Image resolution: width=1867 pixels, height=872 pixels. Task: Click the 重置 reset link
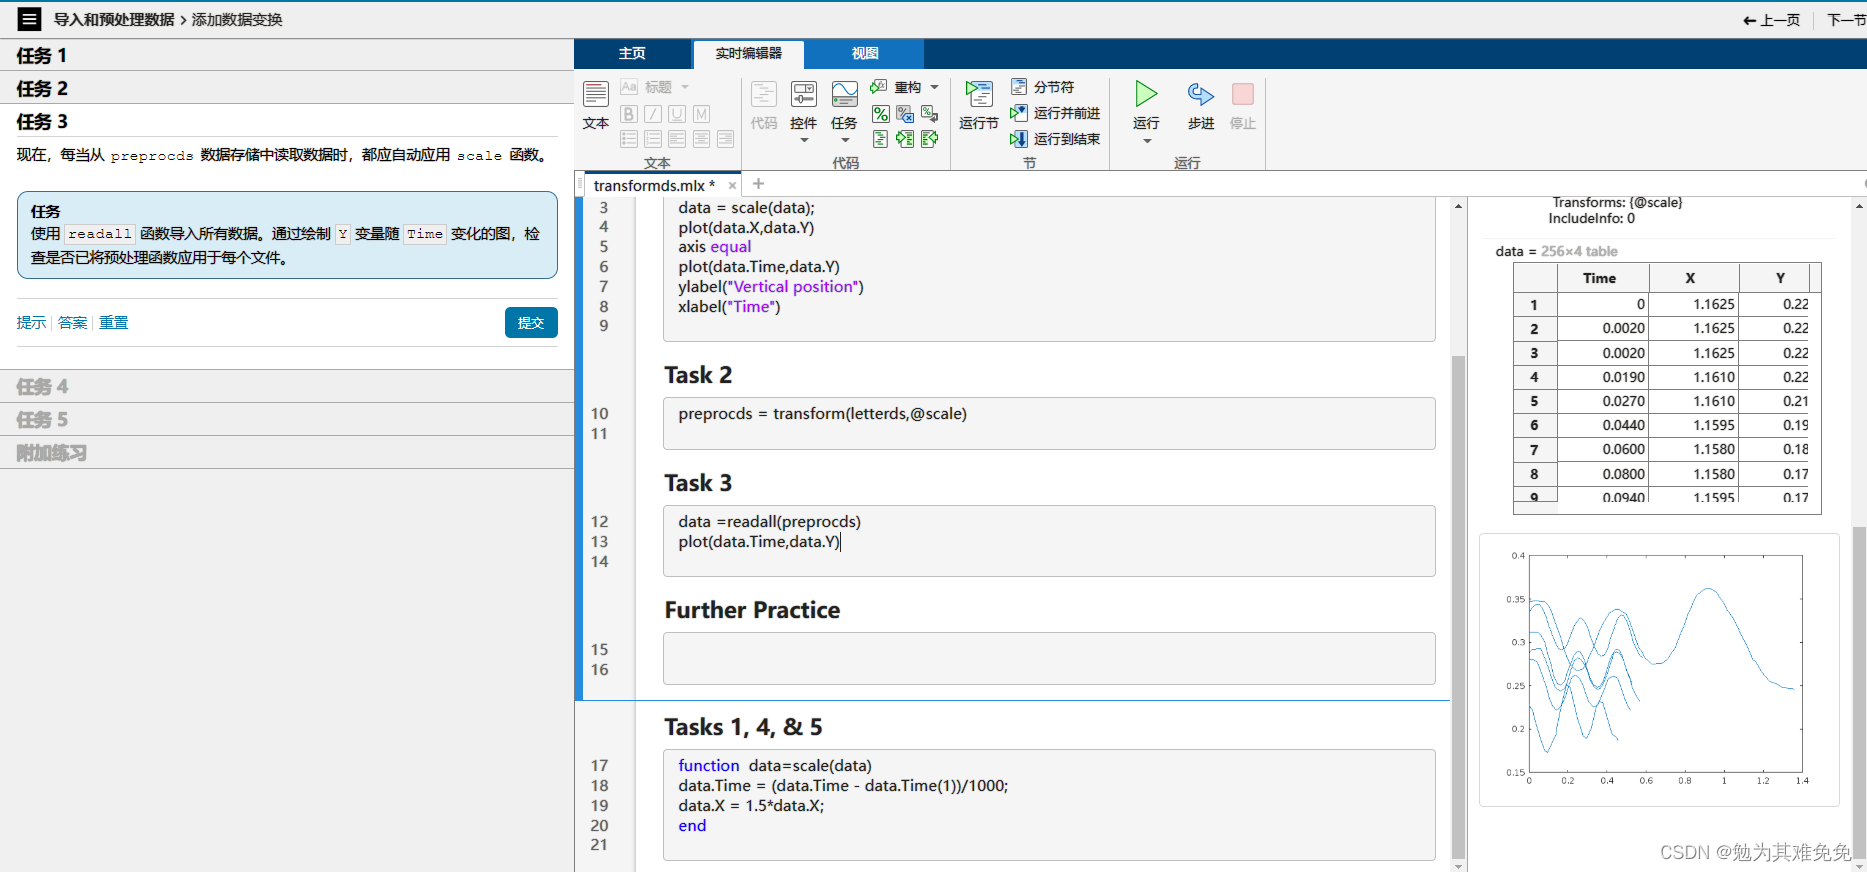click(113, 322)
